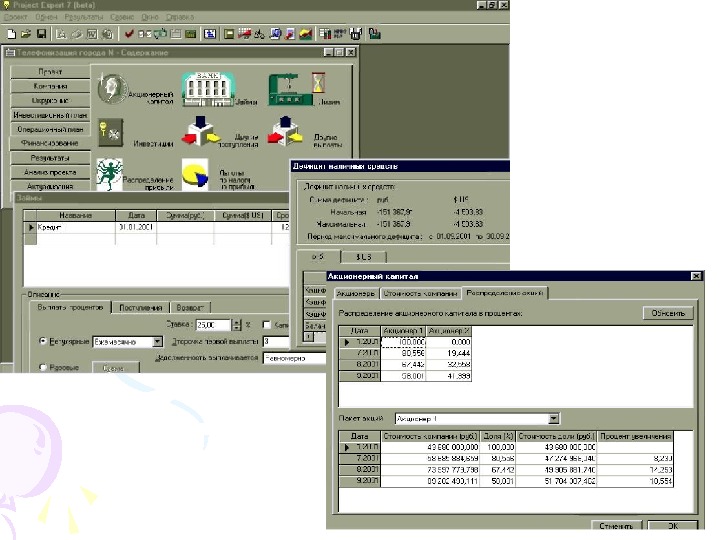
Task: Click the W document toolbar icon
Action: pos(92,34)
